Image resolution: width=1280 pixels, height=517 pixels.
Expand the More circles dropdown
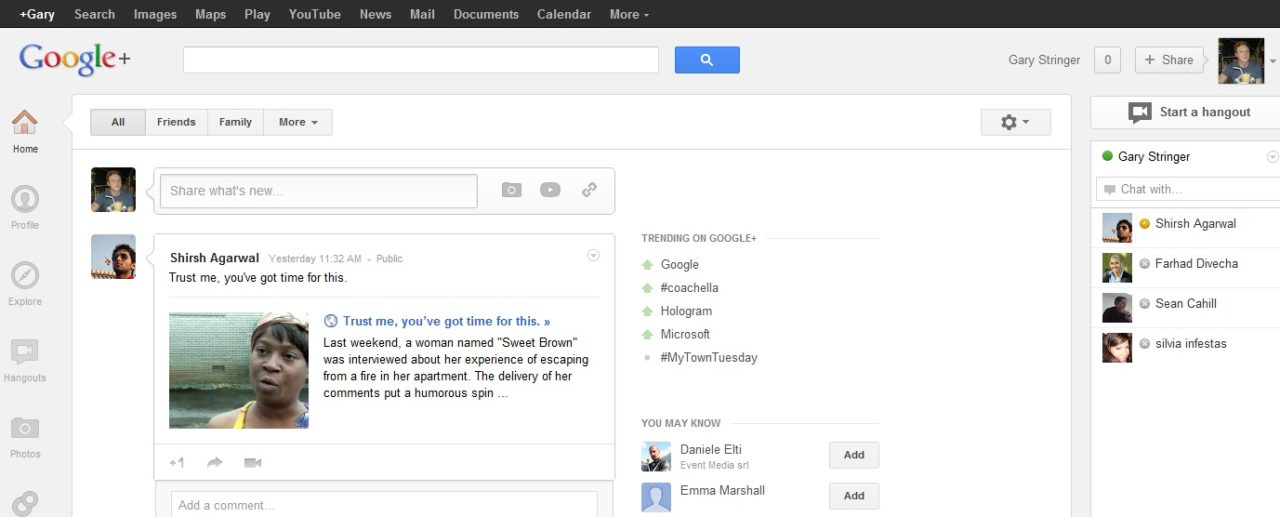coord(298,122)
